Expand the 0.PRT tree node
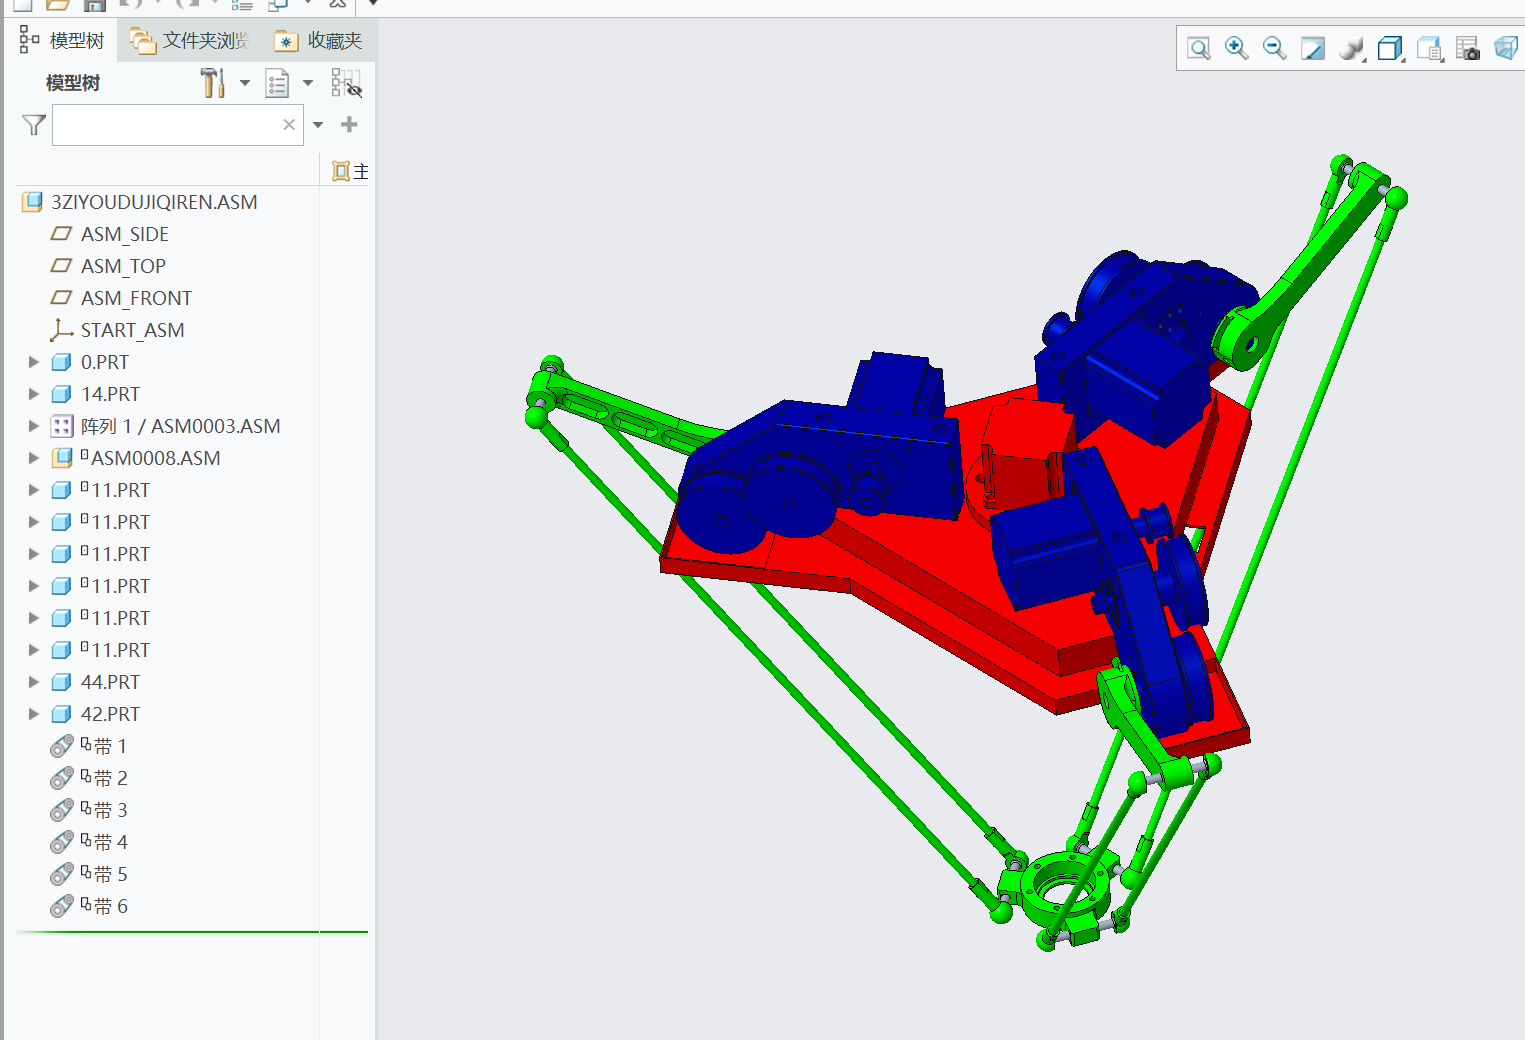 coord(34,362)
